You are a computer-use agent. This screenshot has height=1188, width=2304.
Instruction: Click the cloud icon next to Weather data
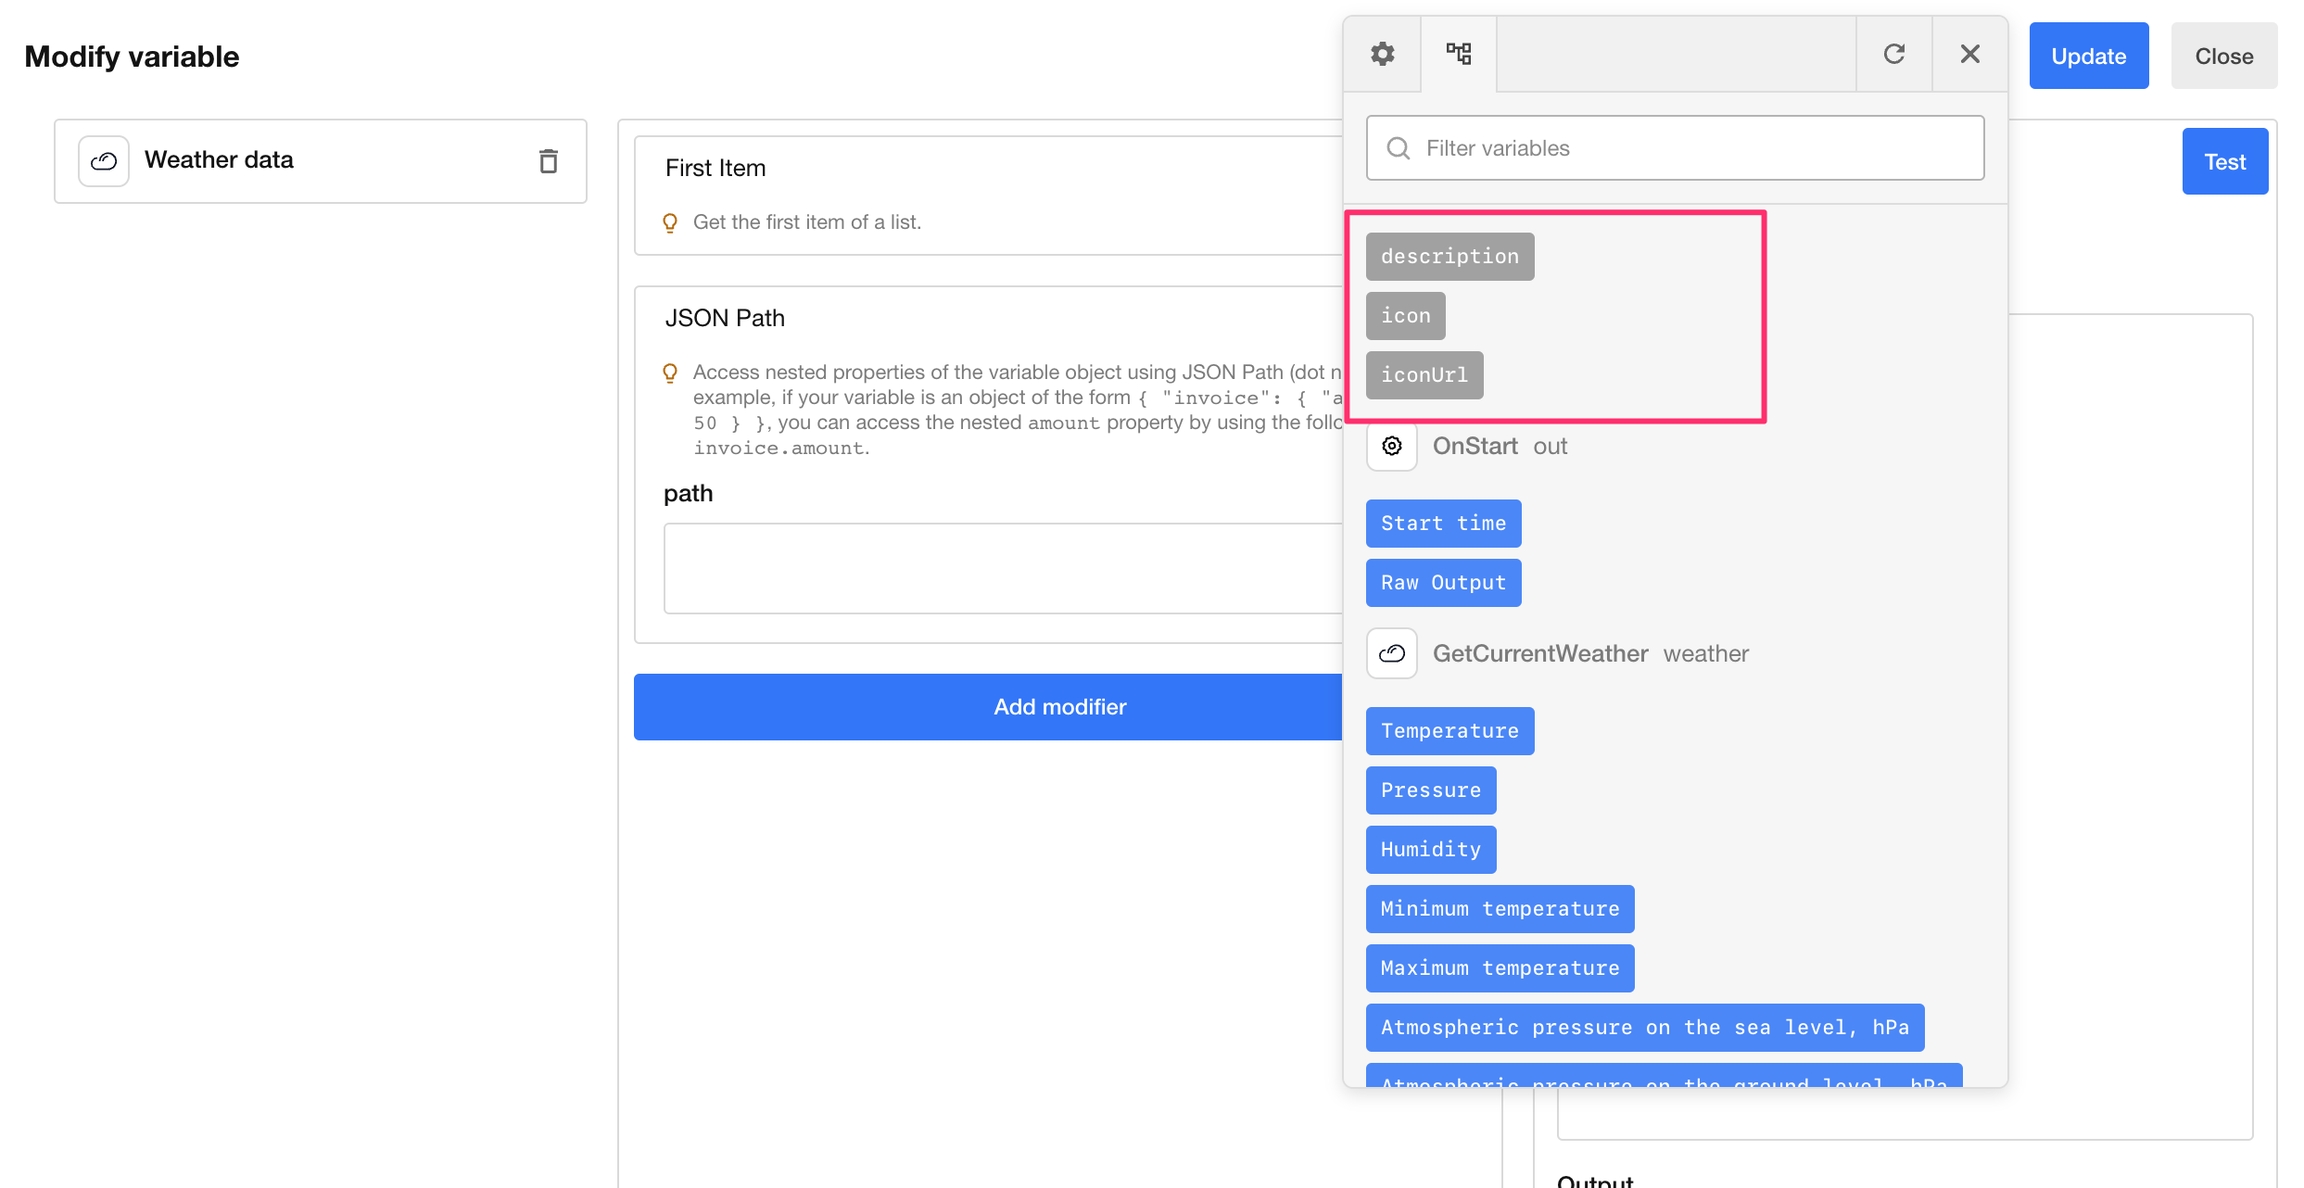click(x=104, y=161)
